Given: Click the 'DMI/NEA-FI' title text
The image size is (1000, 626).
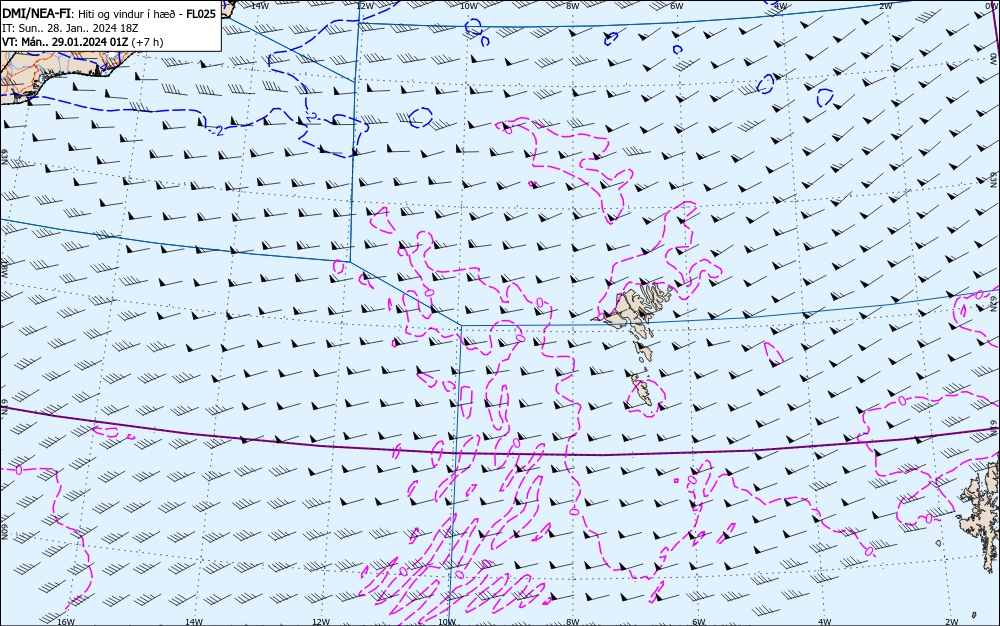Looking at the screenshot, I should pos(37,13).
